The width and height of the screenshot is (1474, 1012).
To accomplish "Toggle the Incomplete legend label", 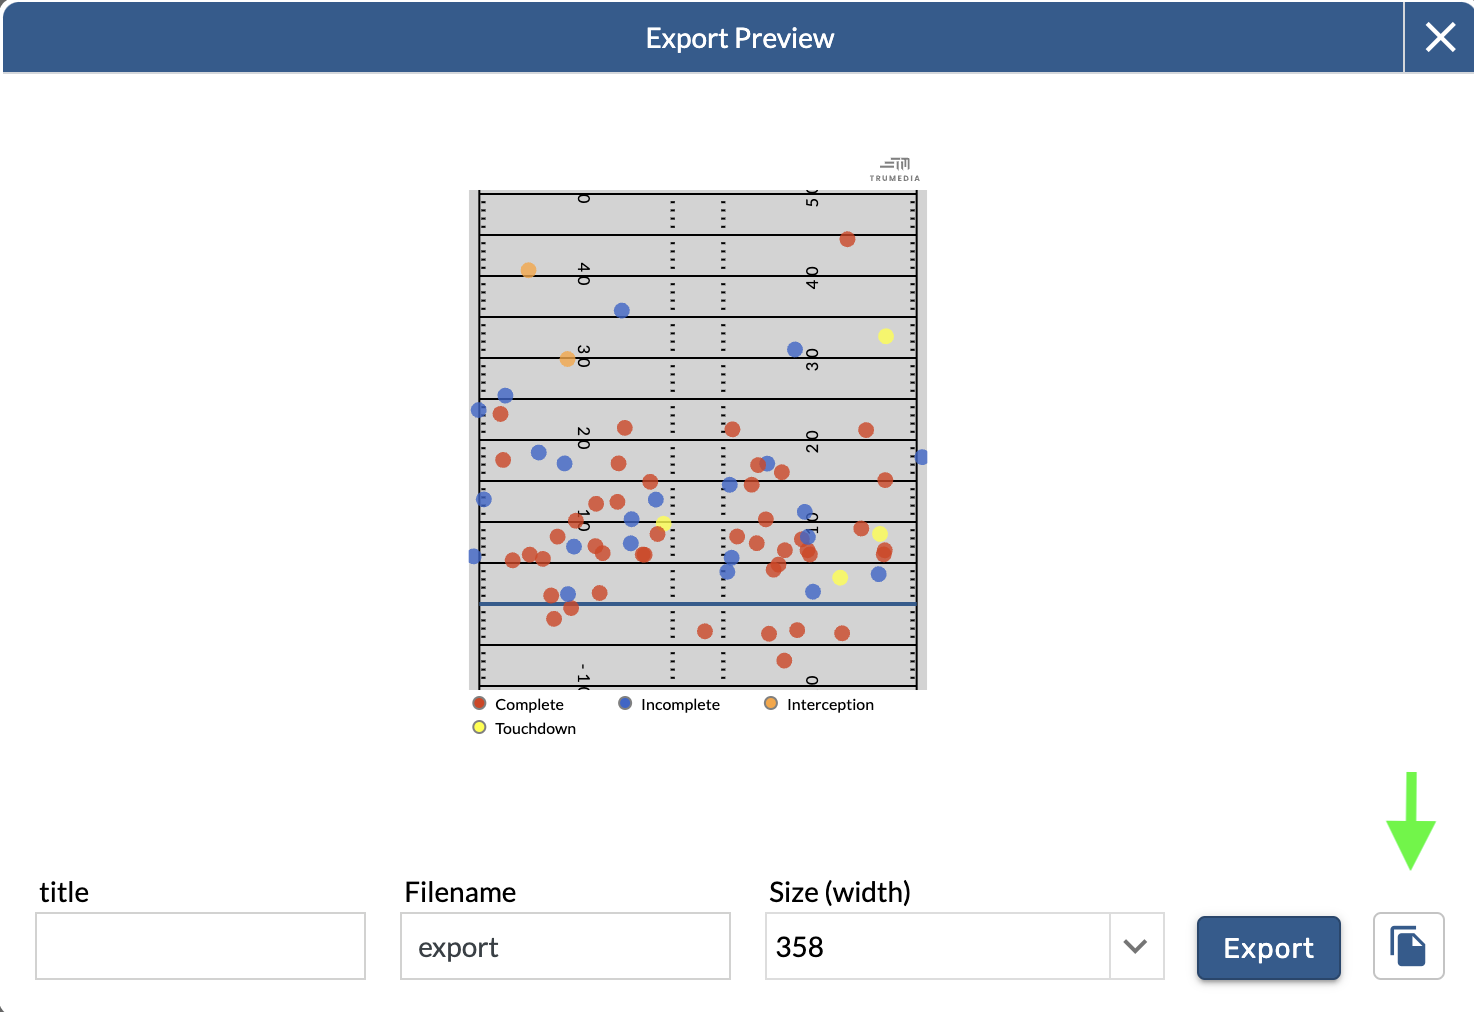I will (680, 705).
